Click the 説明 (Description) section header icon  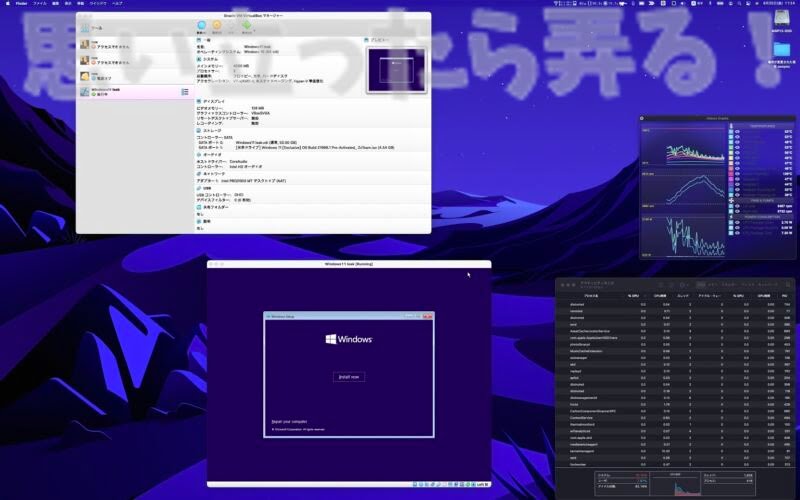[199, 221]
